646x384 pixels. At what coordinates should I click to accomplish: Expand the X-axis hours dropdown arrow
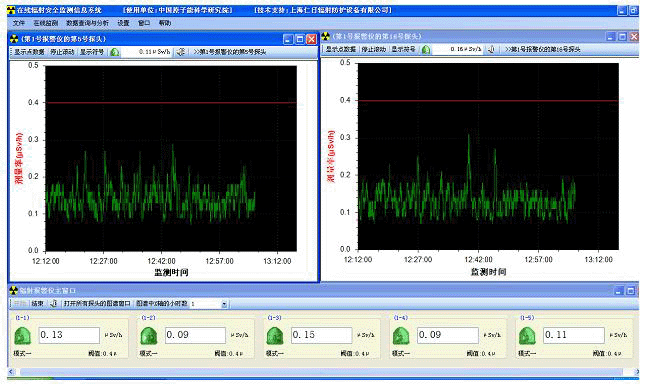tap(224, 304)
